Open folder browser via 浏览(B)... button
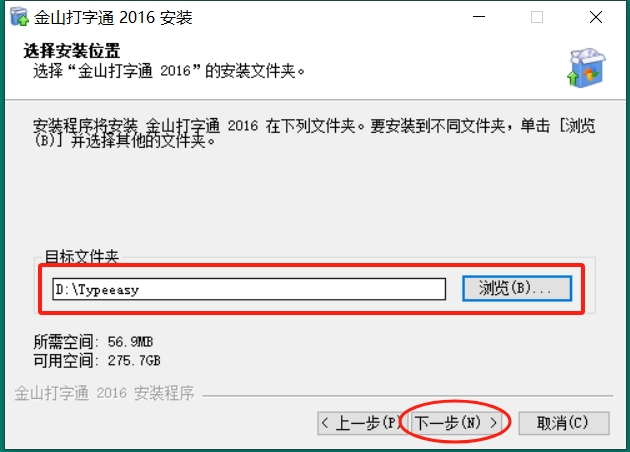The image size is (630, 452). pyautogui.click(x=517, y=288)
